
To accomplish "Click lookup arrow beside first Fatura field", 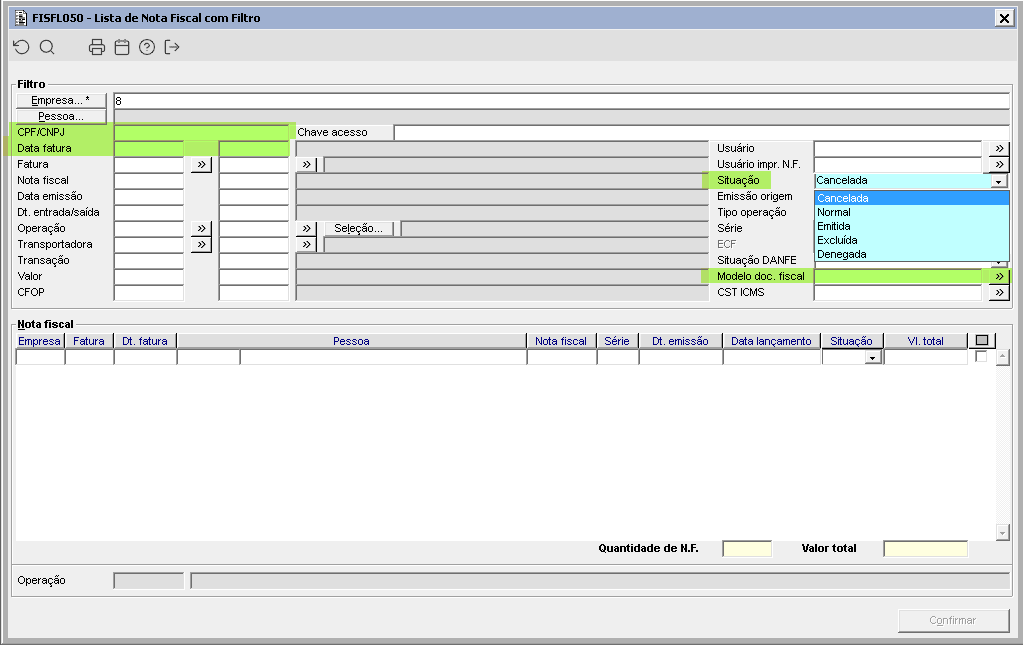I will [x=201, y=164].
